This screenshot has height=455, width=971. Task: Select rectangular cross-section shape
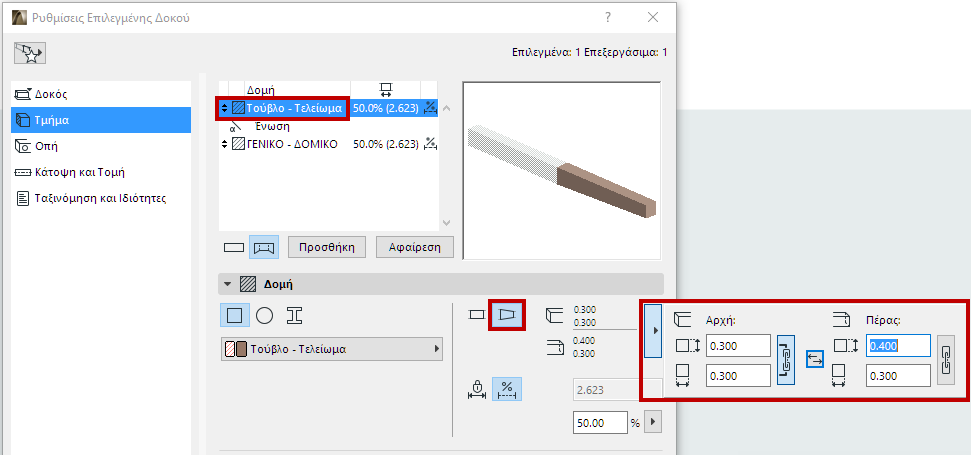[x=235, y=315]
